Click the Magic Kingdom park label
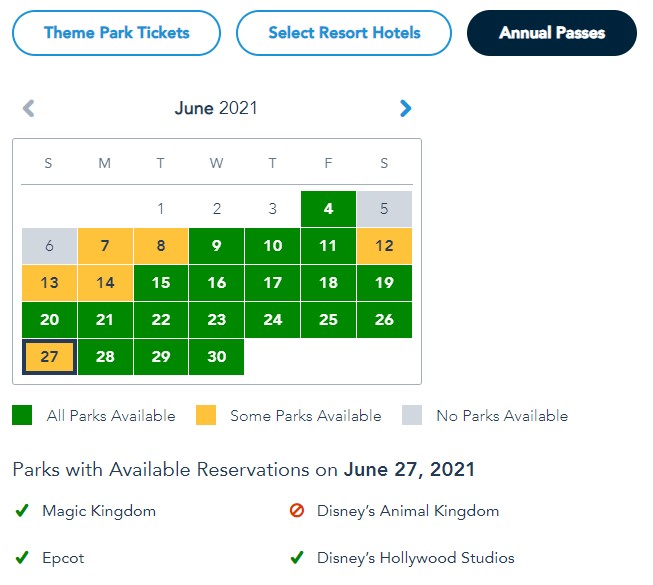Screen dimensions: 653x585 click(x=99, y=511)
